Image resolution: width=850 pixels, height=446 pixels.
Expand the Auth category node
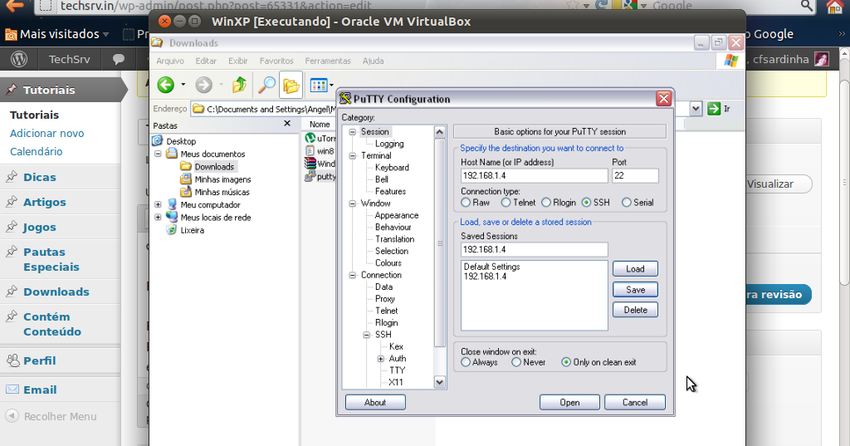(381, 358)
